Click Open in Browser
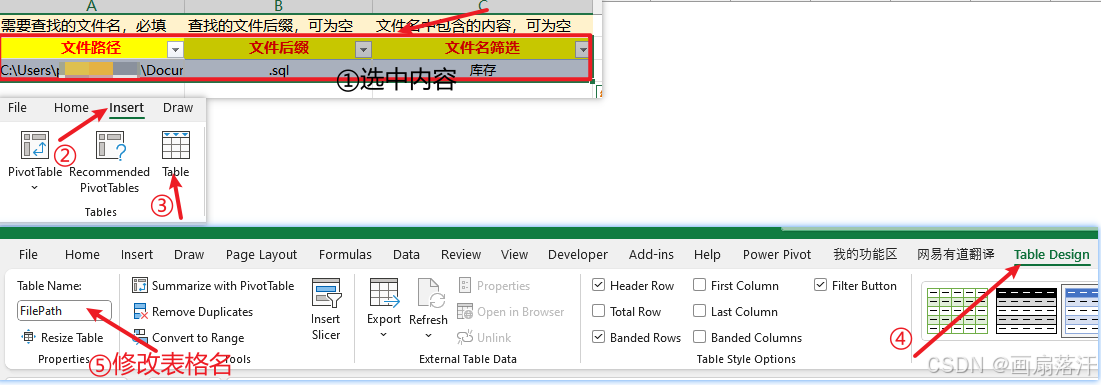This screenshot has width=1101, height=385. [x=511, y=311]
